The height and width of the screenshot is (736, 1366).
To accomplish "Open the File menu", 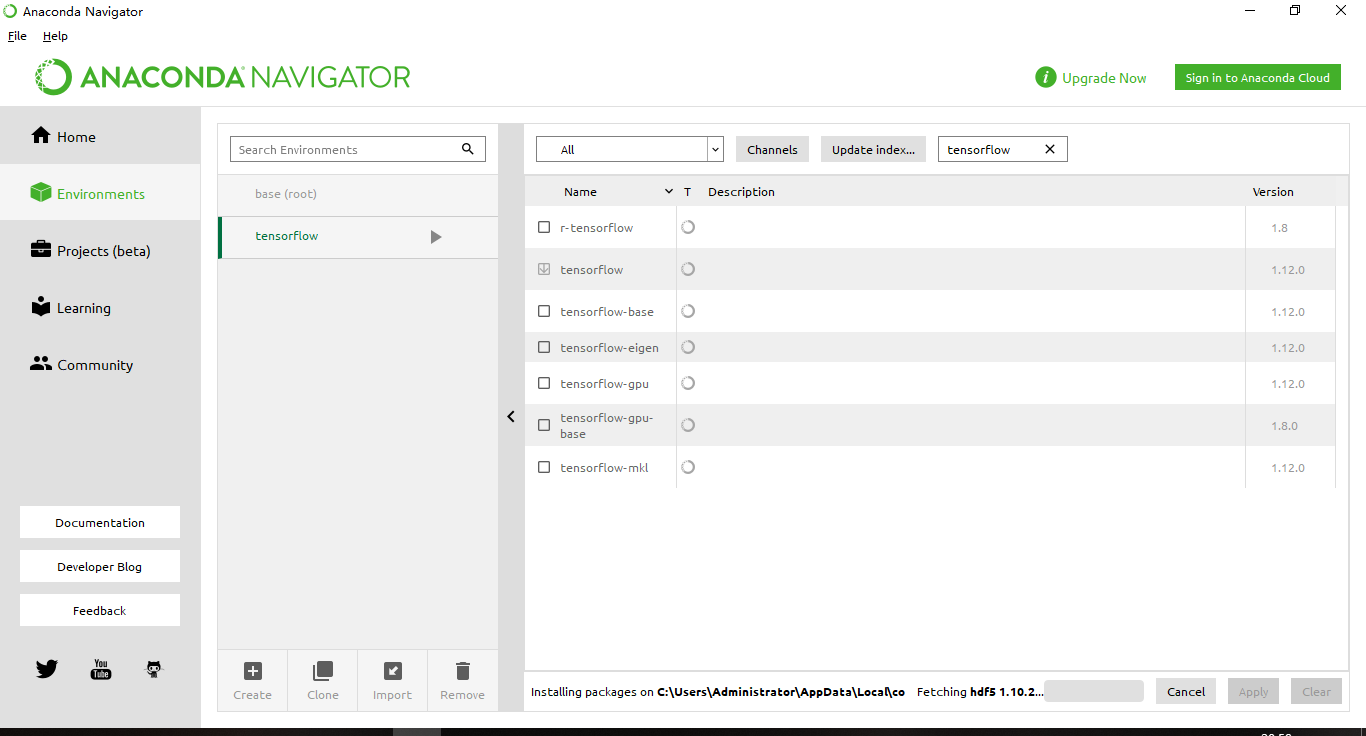I will click(16, 35).
